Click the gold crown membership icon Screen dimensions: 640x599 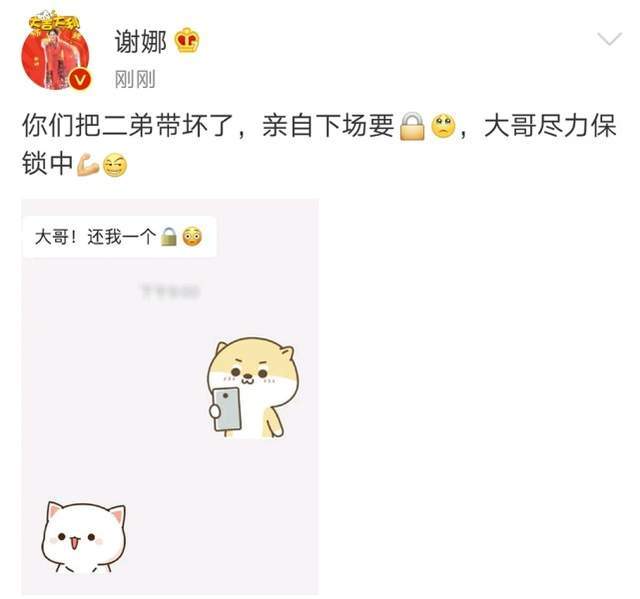pos(187,40)
